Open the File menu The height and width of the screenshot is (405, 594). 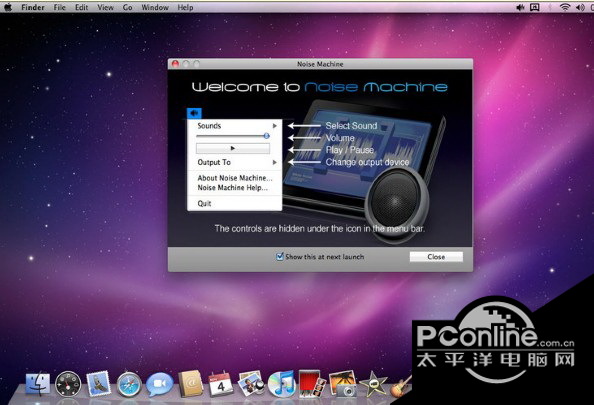[59, 7]
